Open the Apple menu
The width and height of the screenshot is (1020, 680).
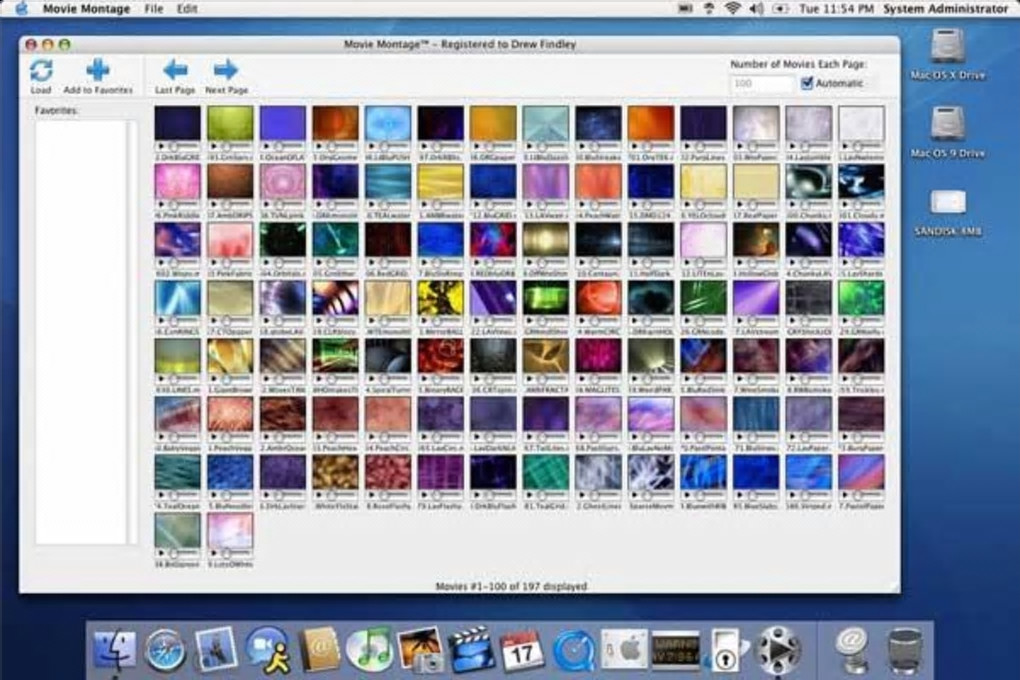(21, 9)
